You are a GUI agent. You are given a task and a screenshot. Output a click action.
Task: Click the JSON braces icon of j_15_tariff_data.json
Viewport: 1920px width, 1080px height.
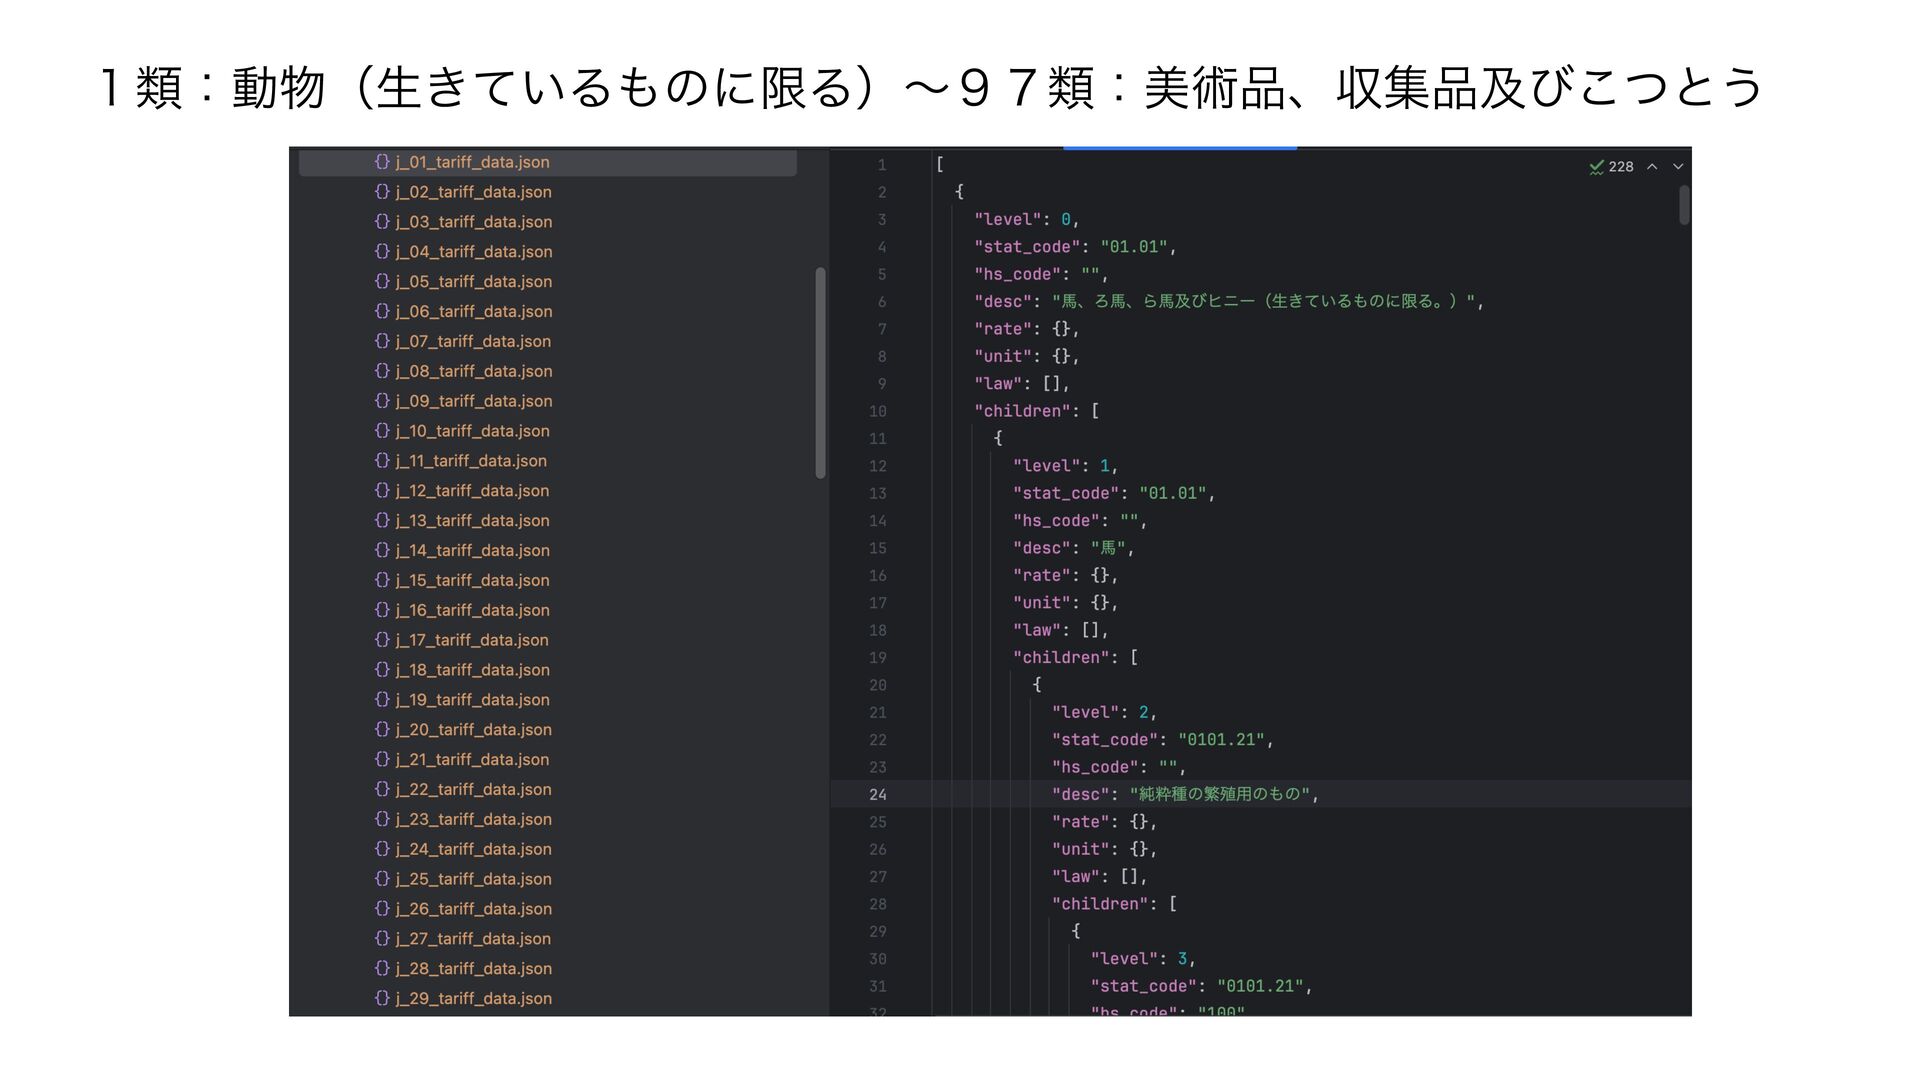(x=382, y=580)
